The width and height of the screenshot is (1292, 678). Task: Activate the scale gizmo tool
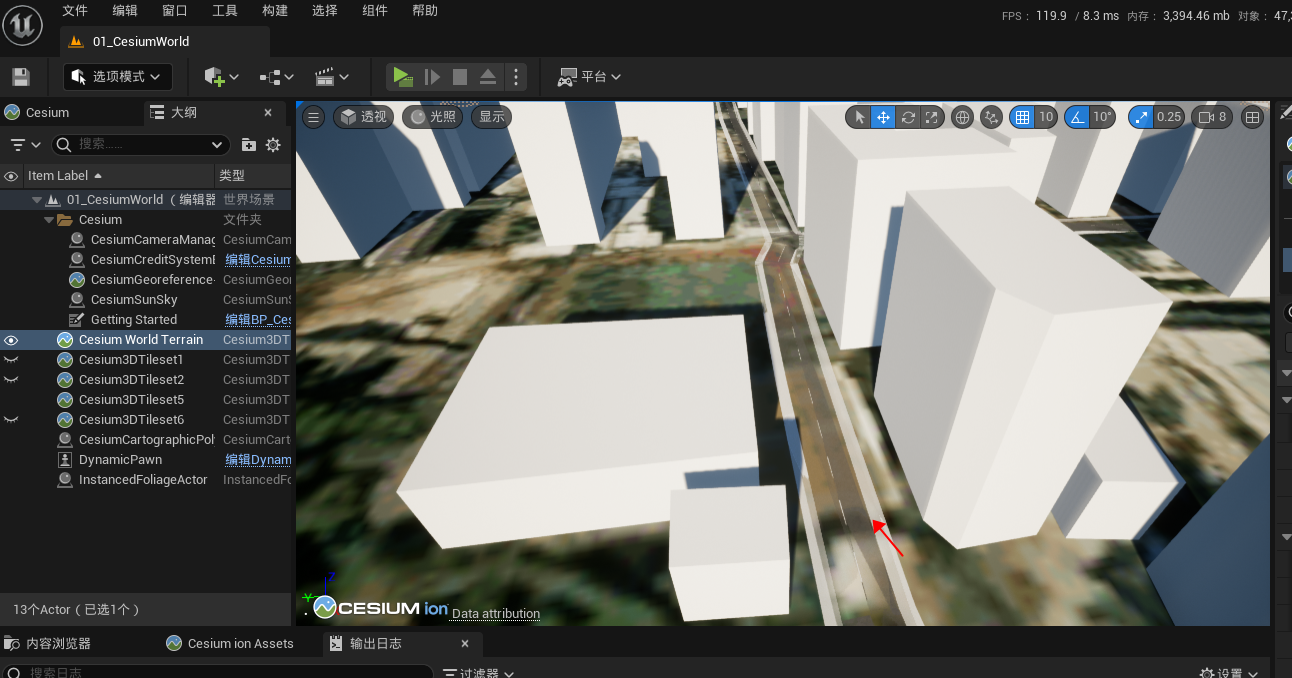(932, 117)
